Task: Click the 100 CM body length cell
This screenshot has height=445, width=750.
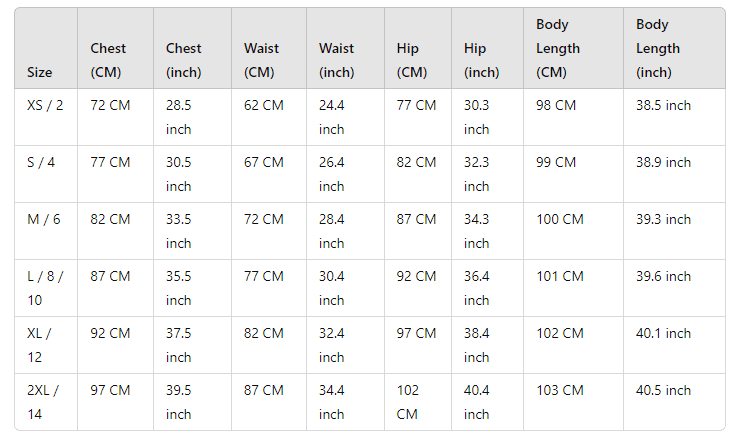Action: tap(560, 219)
